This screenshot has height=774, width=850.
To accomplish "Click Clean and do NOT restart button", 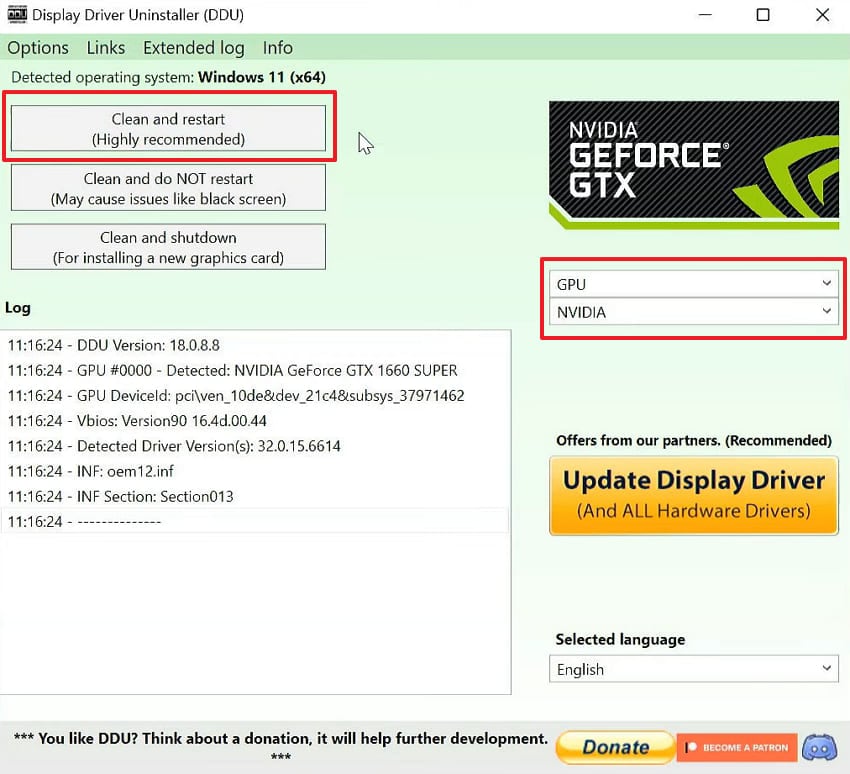I will coord(169,188).
